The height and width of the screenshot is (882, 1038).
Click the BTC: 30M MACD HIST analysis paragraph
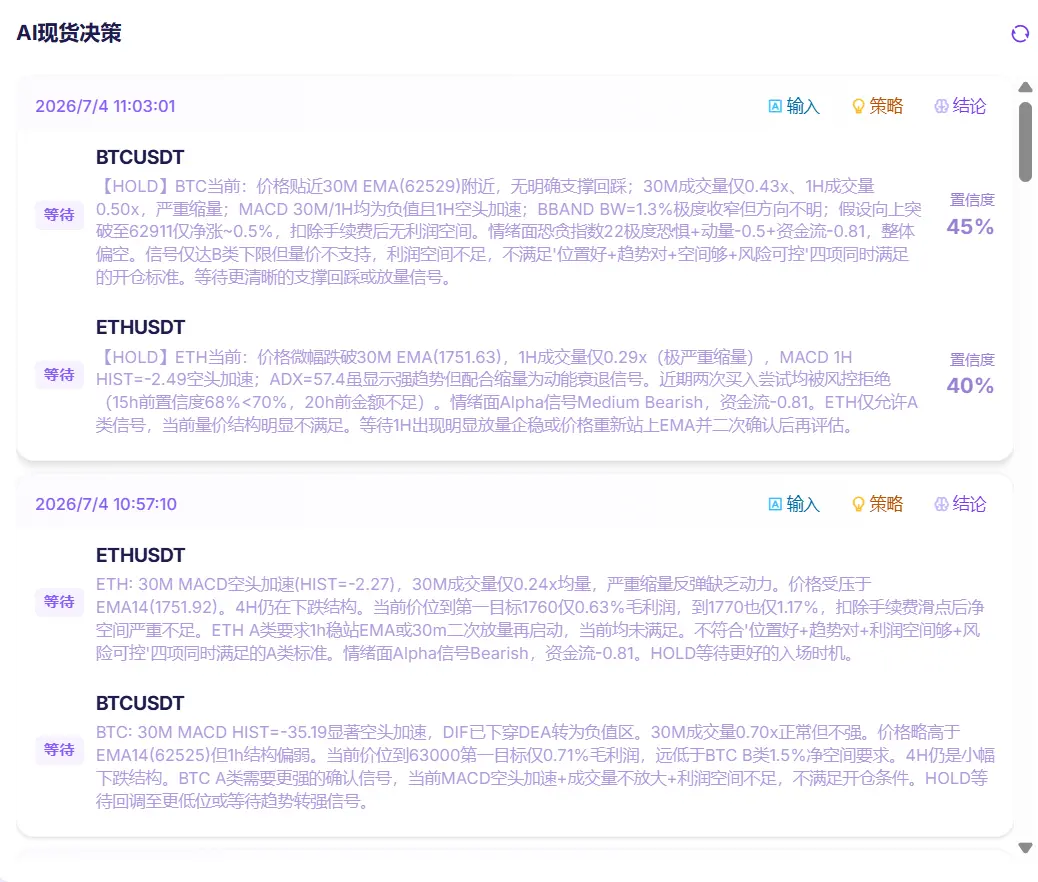point(545,767)
